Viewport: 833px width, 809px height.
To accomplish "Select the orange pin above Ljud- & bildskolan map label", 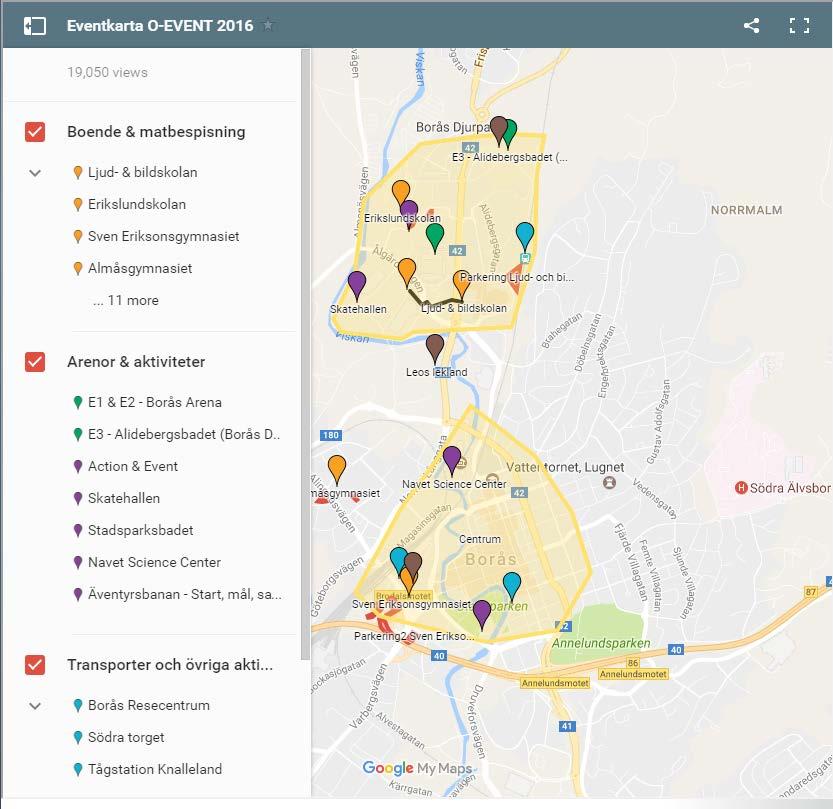I will [461, 284].
